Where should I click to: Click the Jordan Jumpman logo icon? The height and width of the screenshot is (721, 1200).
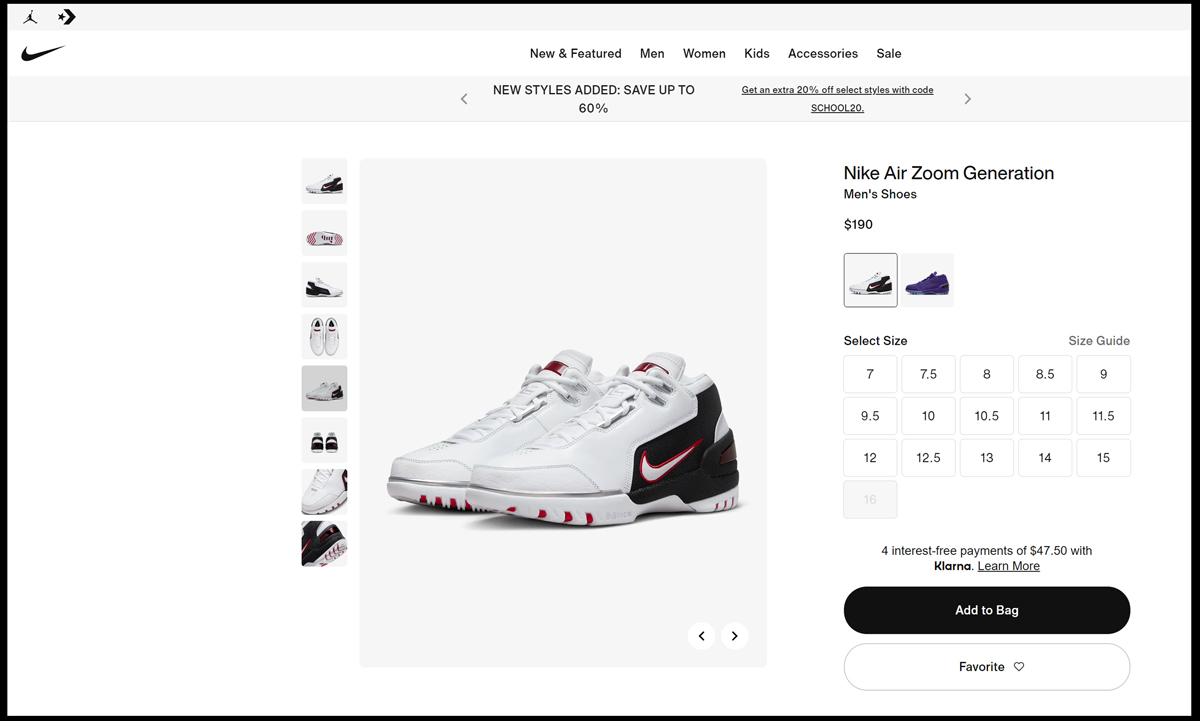[30, 17]
